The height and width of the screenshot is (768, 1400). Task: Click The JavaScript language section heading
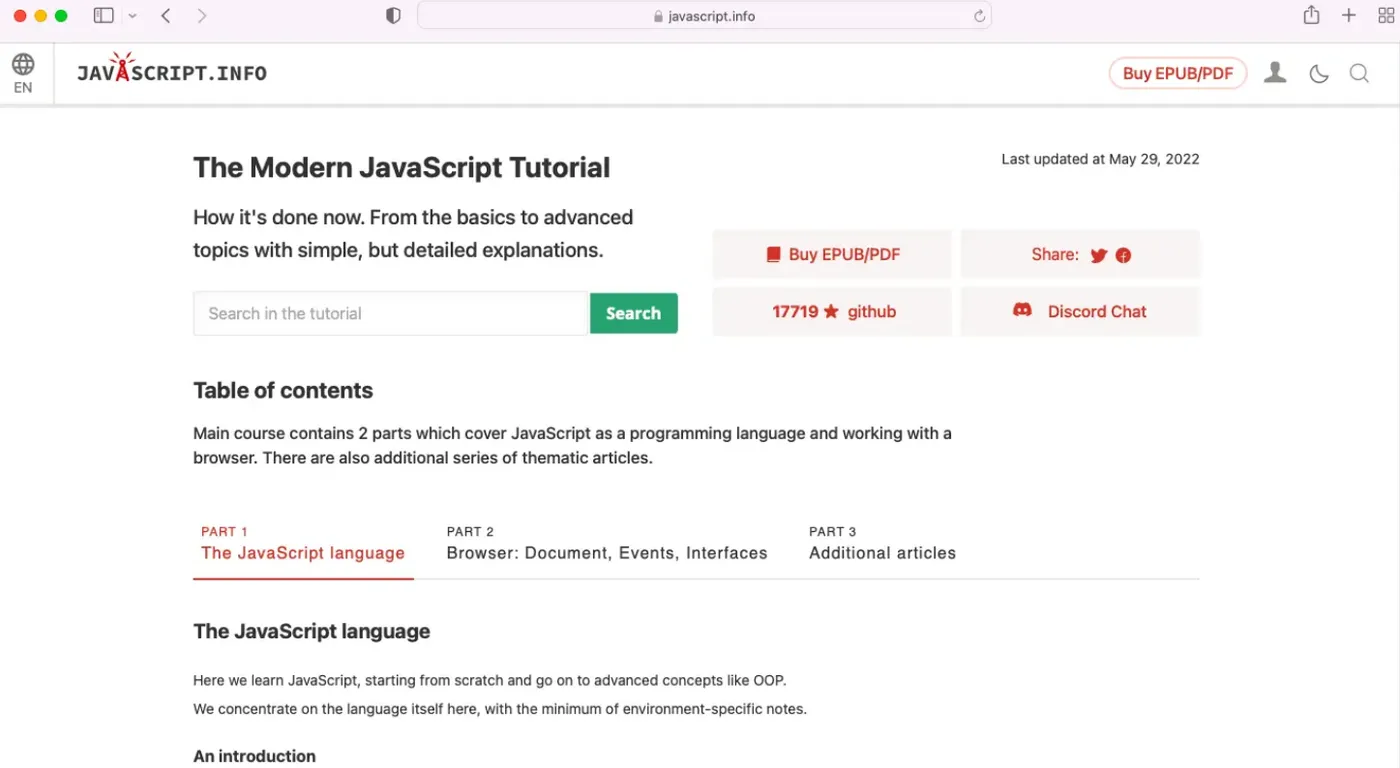[311, 631]
